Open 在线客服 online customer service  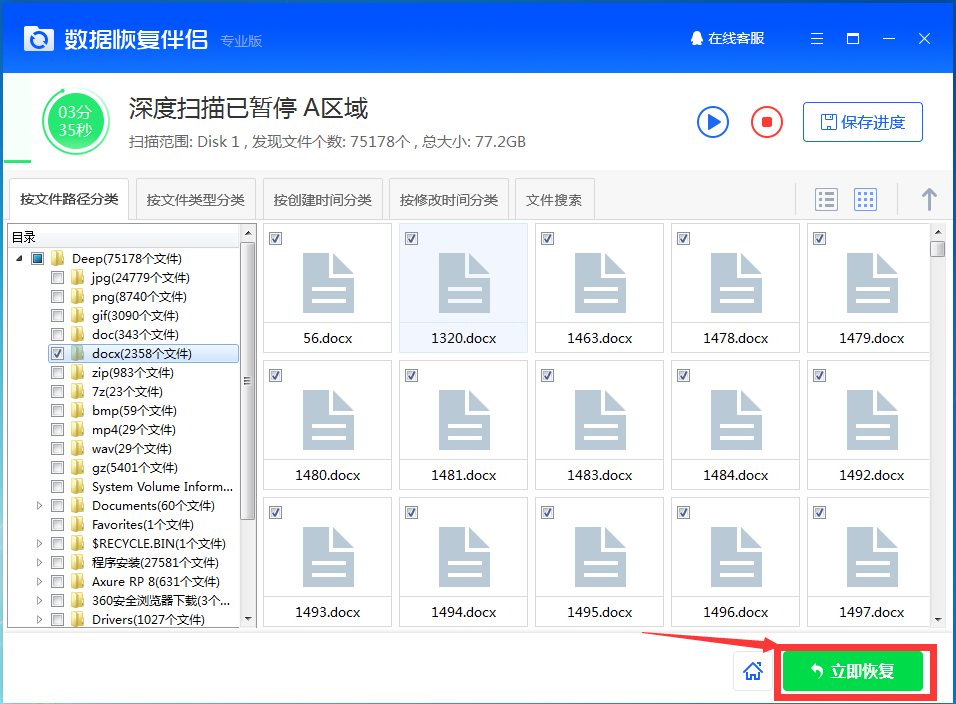727,38
